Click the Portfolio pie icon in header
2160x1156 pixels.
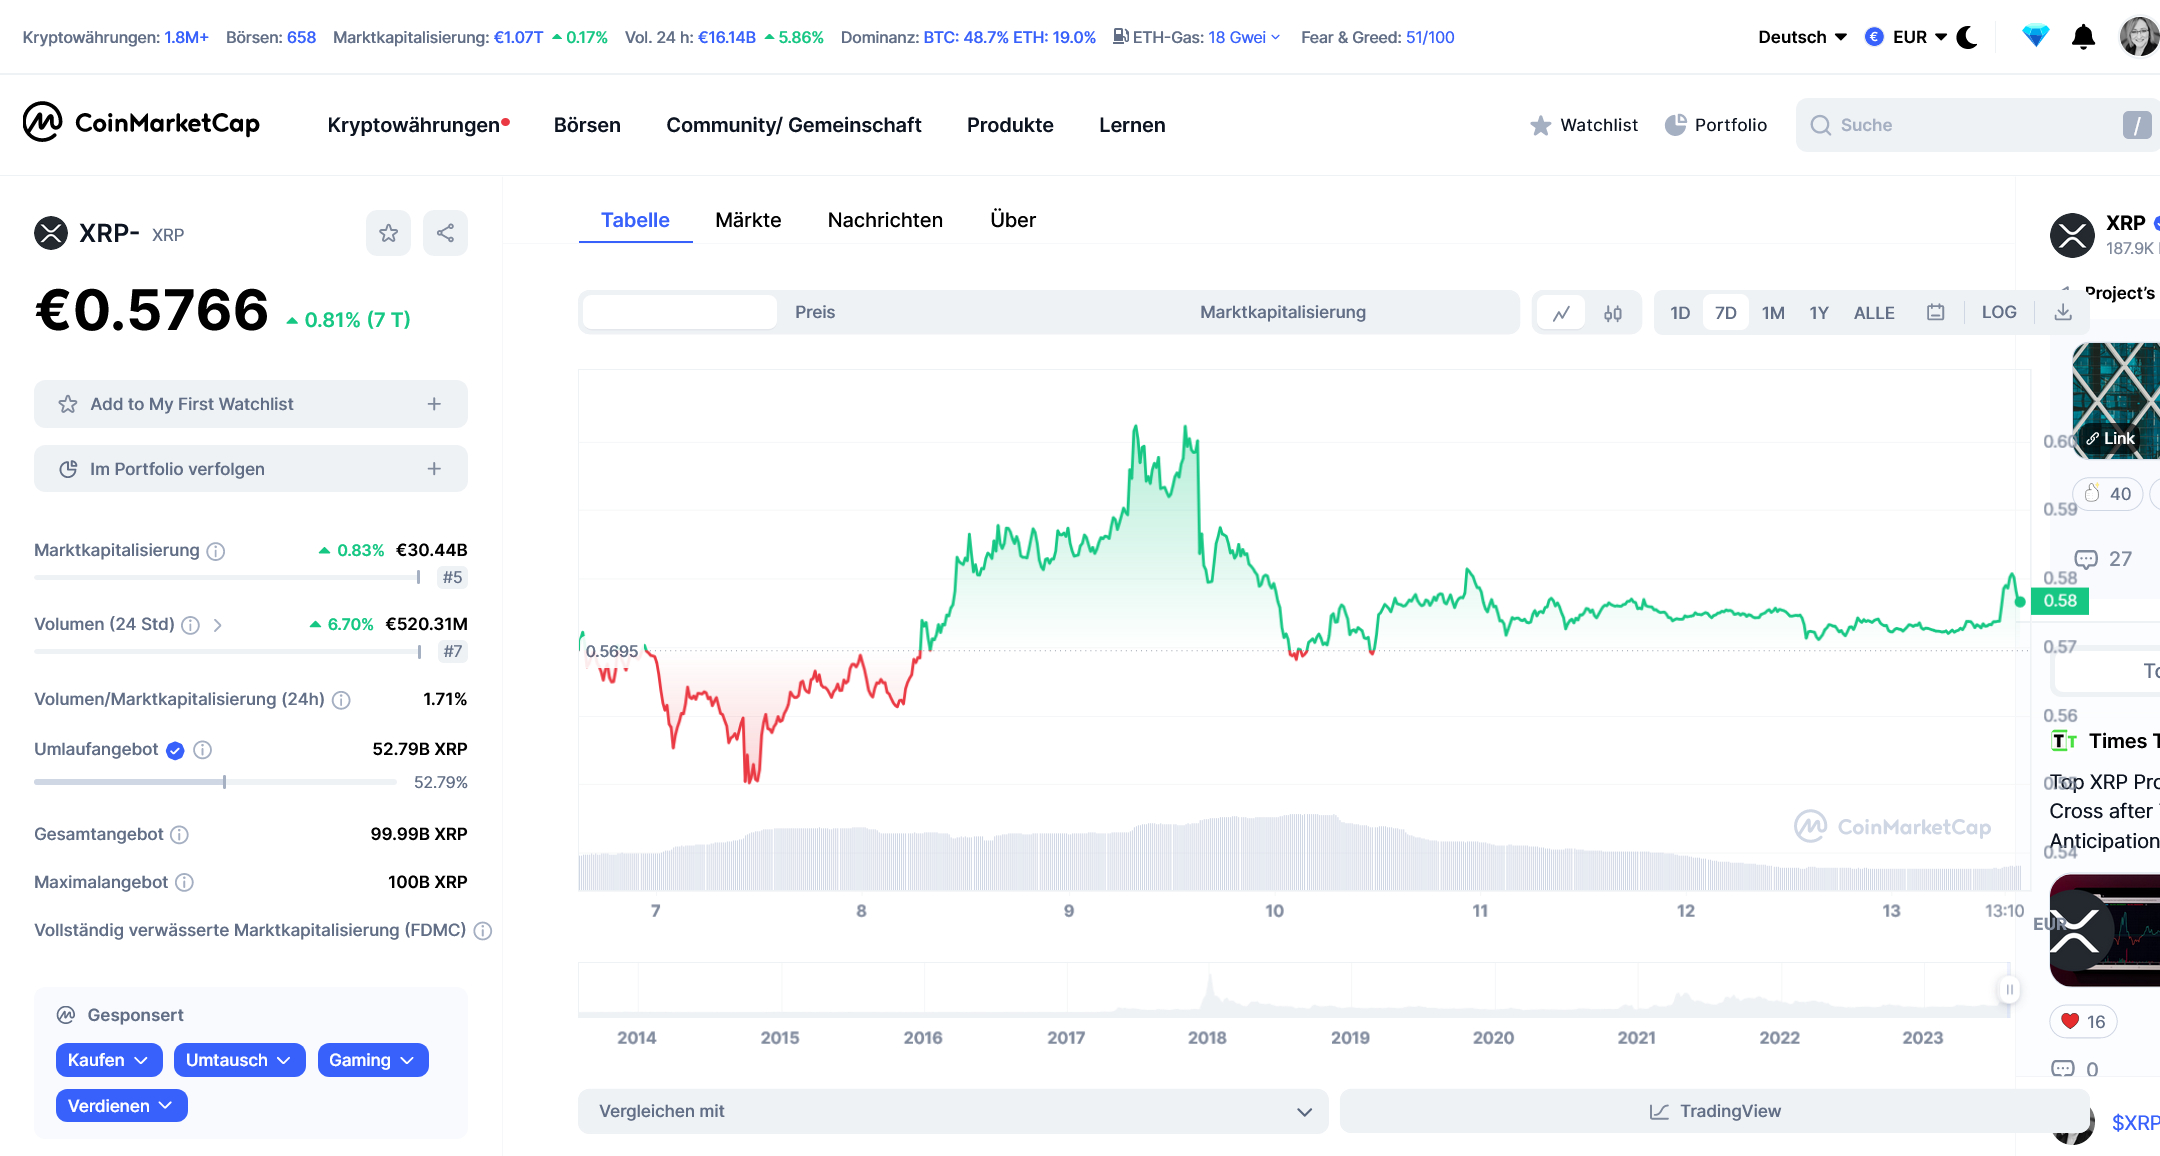(x=1675, y=125)
